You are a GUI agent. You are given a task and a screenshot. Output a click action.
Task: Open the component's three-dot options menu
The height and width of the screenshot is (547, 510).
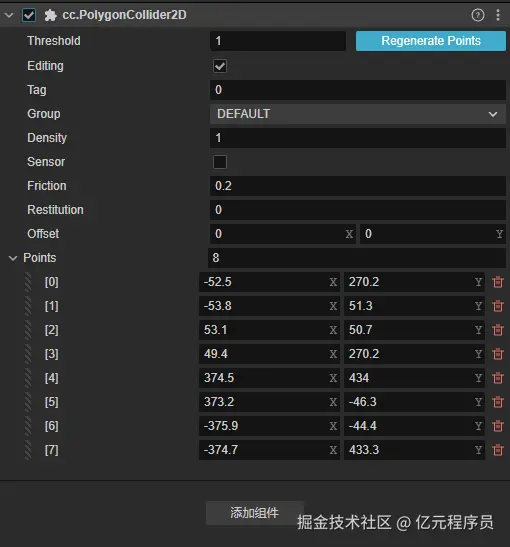(x=498, y=15)
